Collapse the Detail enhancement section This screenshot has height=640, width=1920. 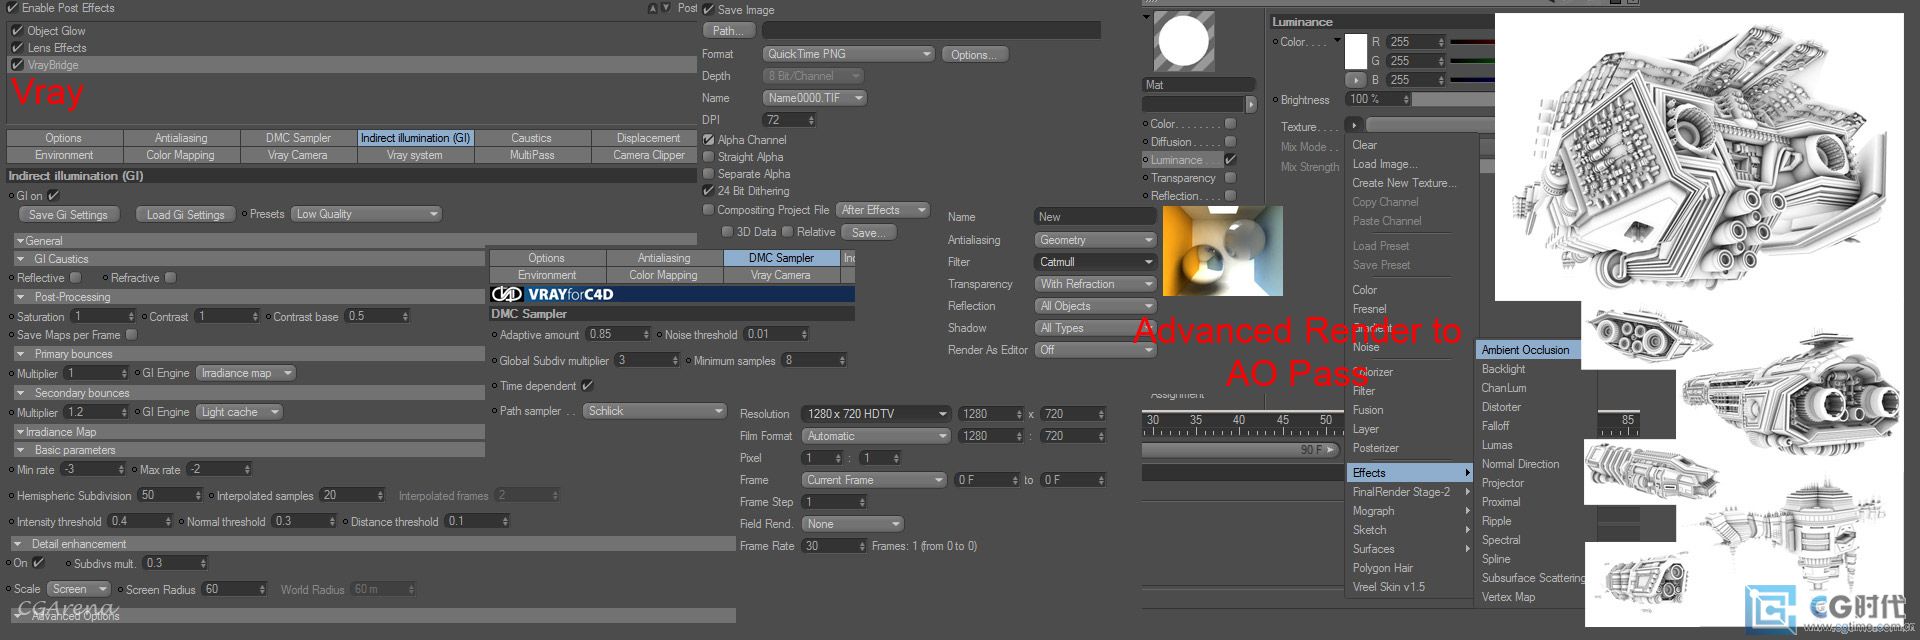(18, 544)
